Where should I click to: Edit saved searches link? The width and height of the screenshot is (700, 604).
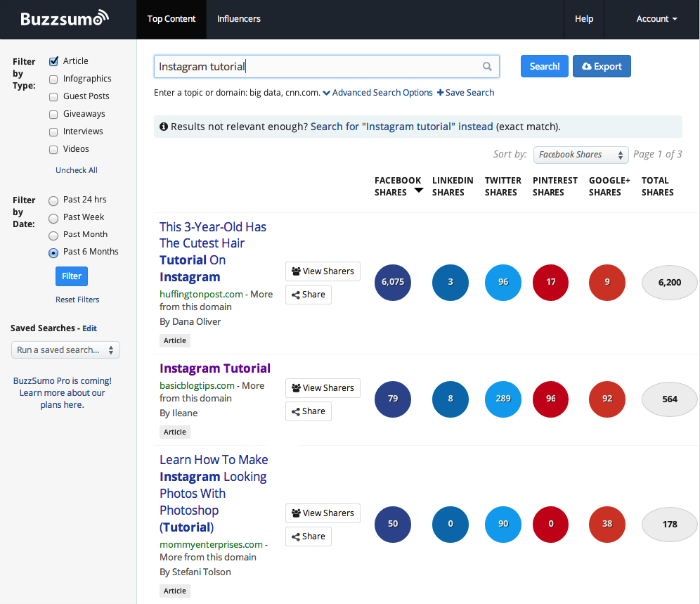89,329
